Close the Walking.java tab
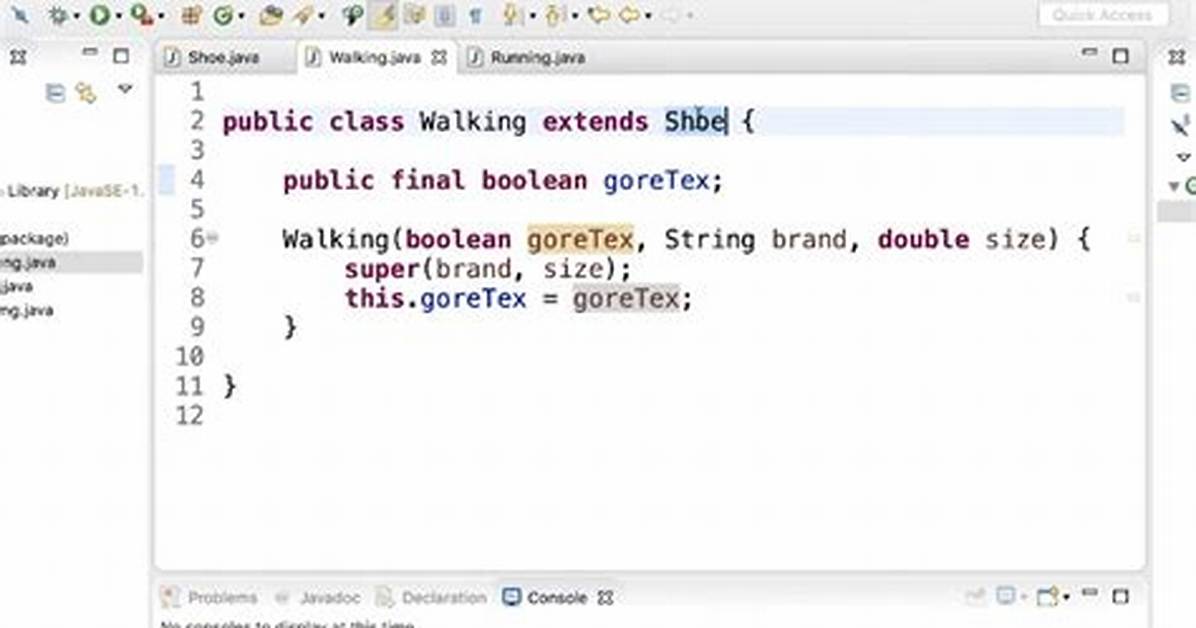Image resolution: width=1196 pixels, height=628 pixels. 439,57
